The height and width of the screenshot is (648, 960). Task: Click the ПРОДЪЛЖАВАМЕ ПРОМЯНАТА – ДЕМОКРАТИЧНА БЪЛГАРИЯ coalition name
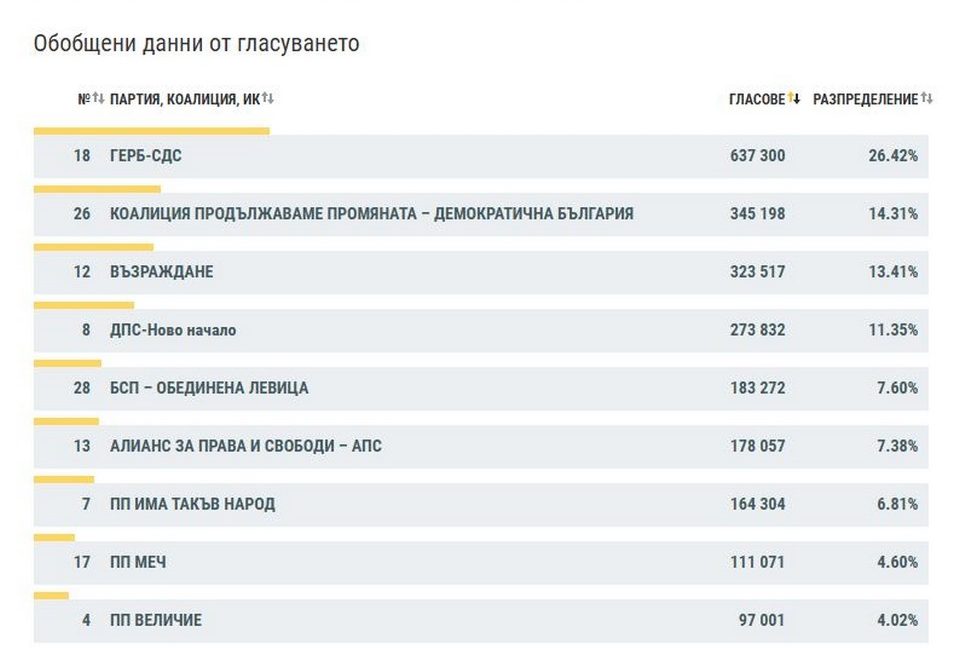coord(371,214)
